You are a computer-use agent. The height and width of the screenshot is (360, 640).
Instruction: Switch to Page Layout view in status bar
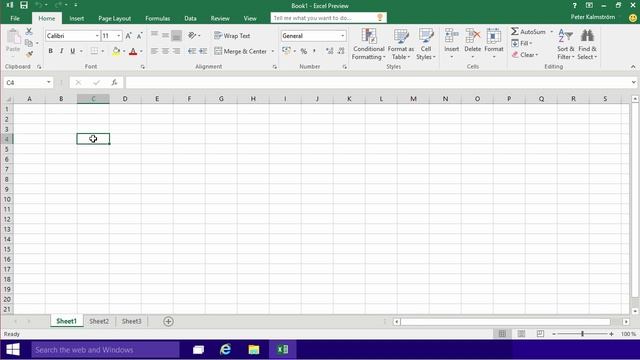click(x=521, y=333)
